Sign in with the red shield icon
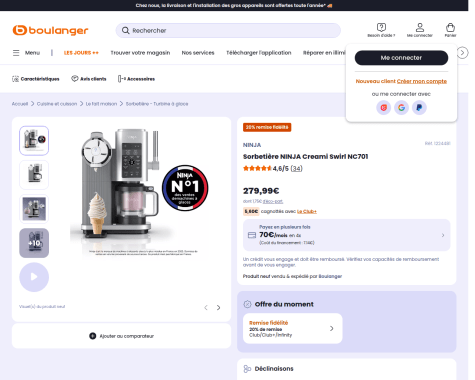475x380 pixels. (384, 108)
